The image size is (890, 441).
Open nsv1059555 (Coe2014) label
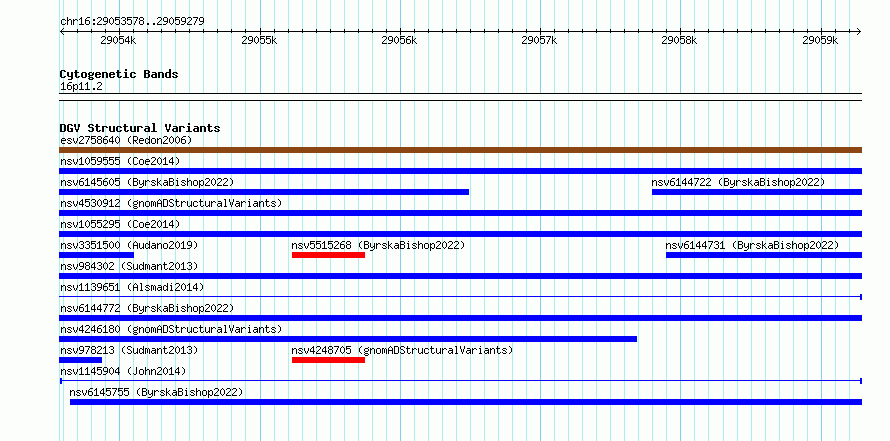(120, 161)
